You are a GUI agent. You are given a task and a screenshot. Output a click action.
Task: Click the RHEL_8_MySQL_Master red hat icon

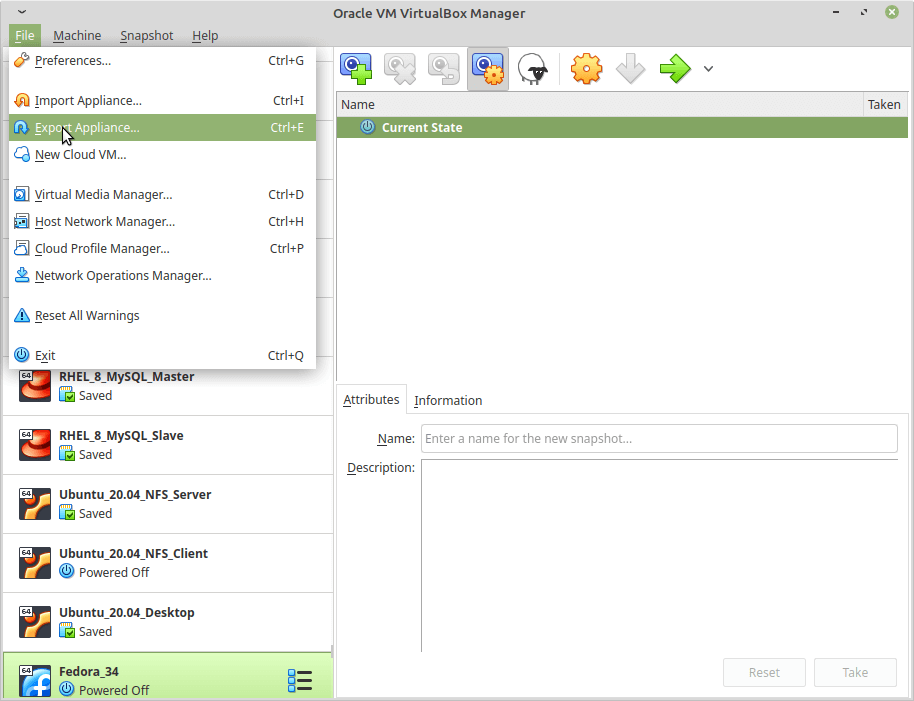pyautogui.click(x=34, y=386)
